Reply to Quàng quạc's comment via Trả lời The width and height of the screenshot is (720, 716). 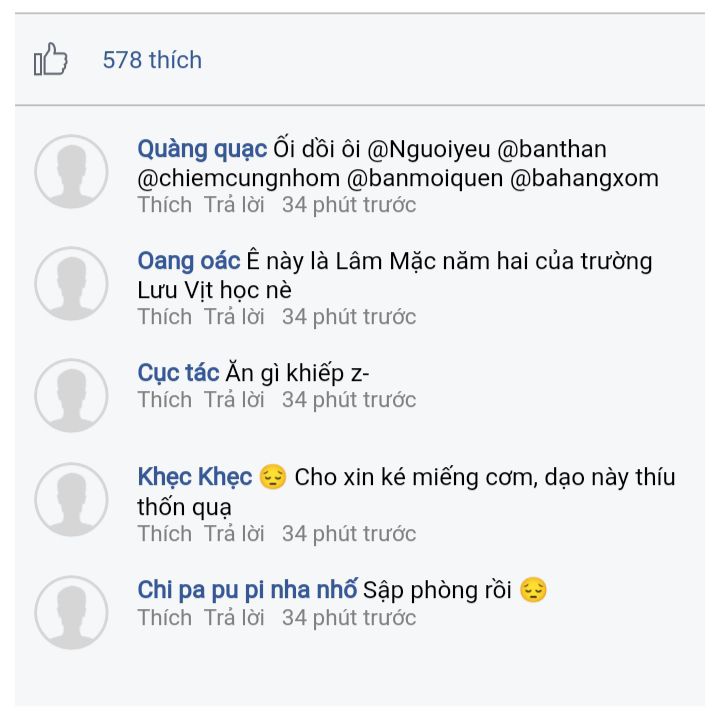234,205
